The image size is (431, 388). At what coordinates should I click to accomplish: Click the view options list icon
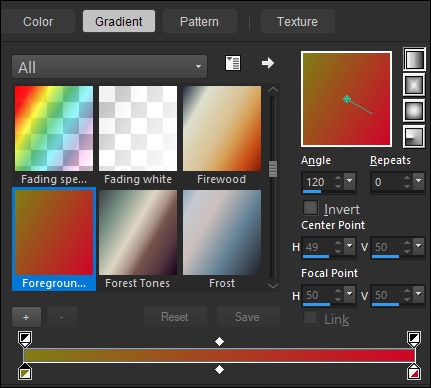233,63
